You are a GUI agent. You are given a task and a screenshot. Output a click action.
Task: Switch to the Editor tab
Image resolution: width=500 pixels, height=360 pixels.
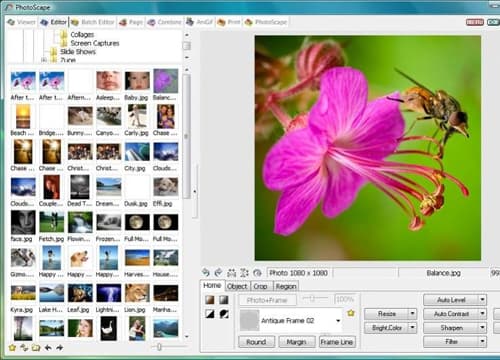click(x=54, y=22)
